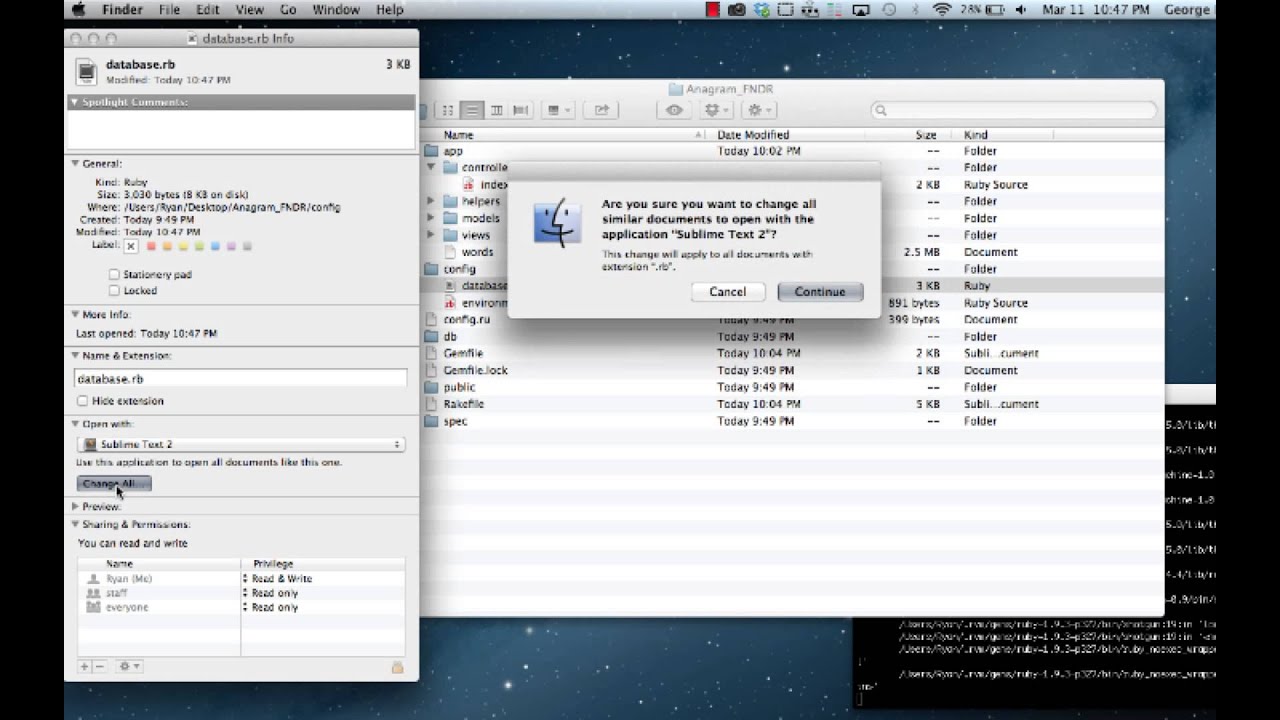Add a user with the plus button
The height and width of the screenshot is (720, 1280).
tap(85, 667)
